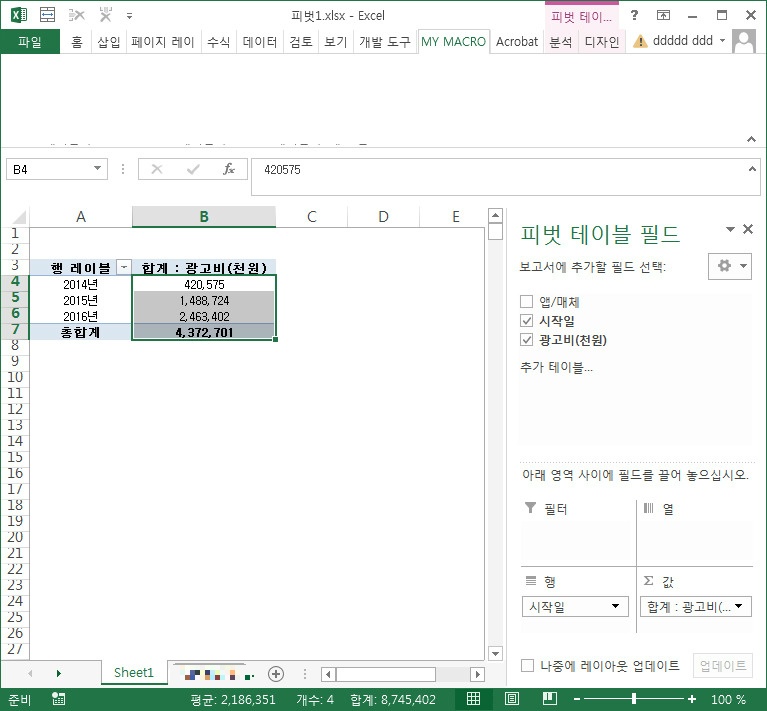Open the 개발 도구 tab

[385, 42]
